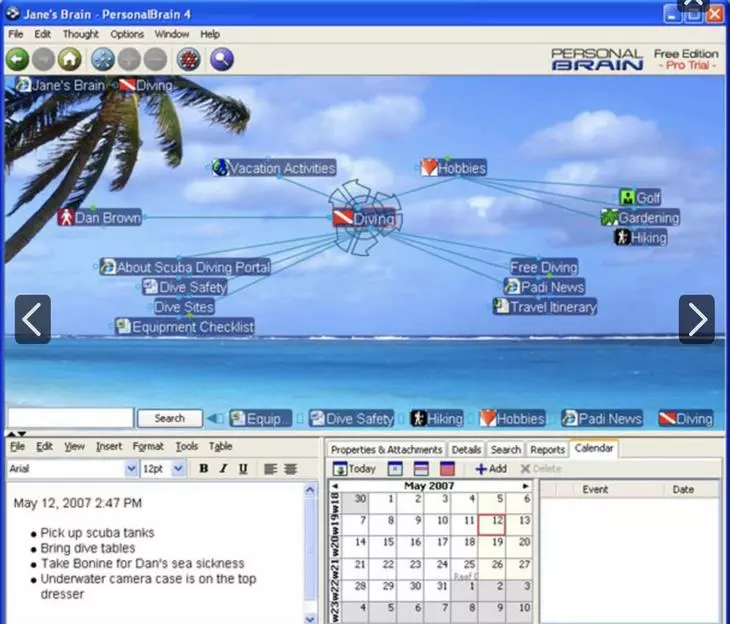The width and height of the screenshot is (730, 624).
Task: Click the notes scrollbar down arrow
Action: click(x=310, y=618)
